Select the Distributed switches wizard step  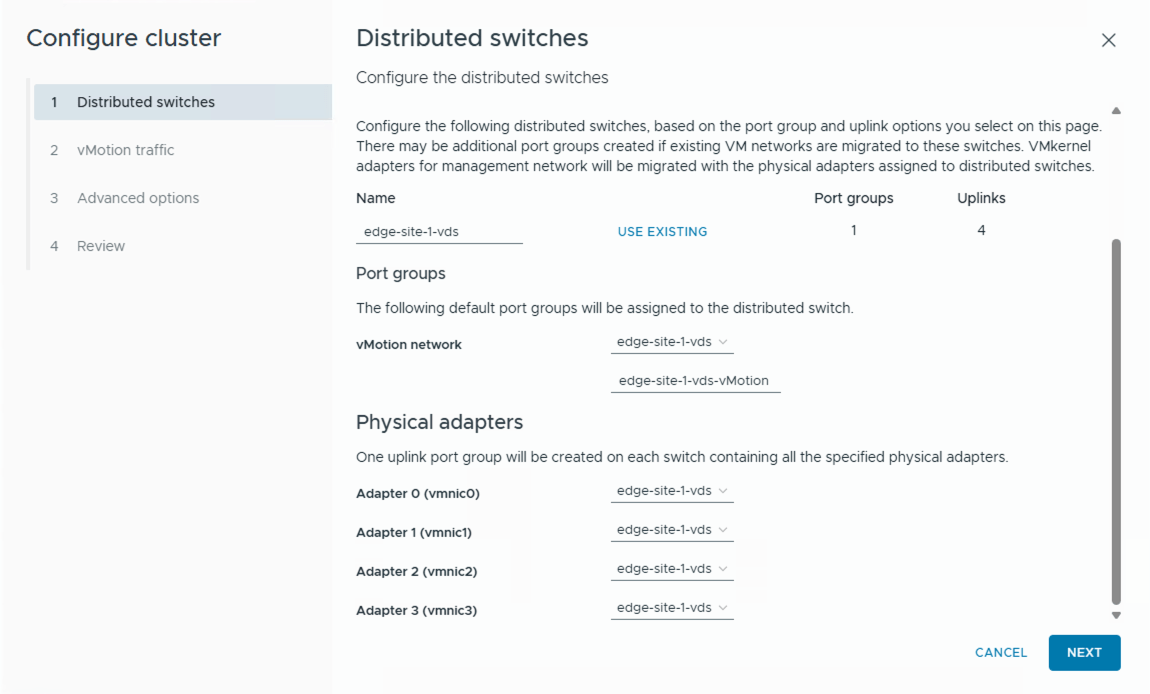pyautogui.click(x=147, y=101)
